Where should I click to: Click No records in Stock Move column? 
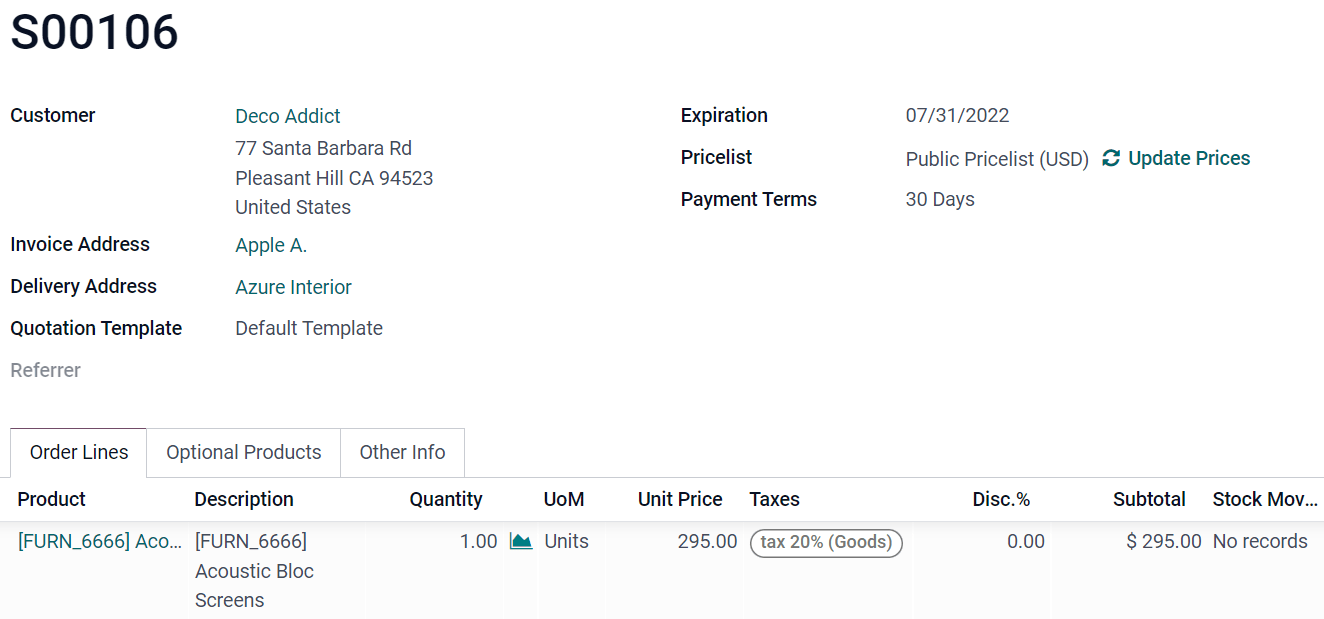point(1260,540)
